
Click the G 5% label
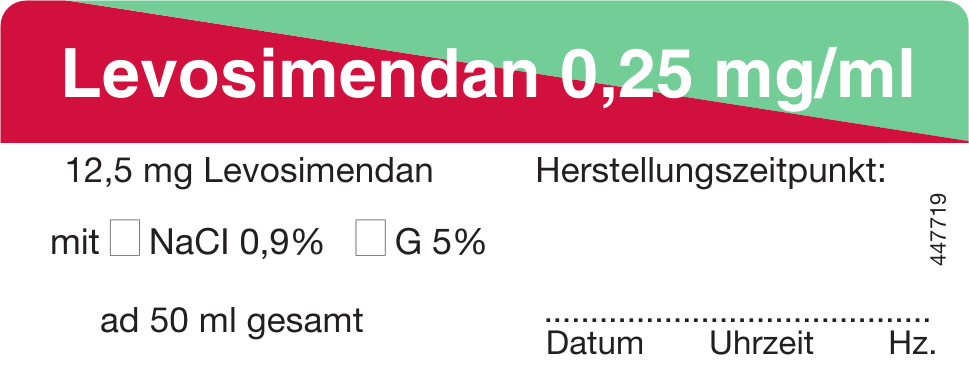[440, 243]
